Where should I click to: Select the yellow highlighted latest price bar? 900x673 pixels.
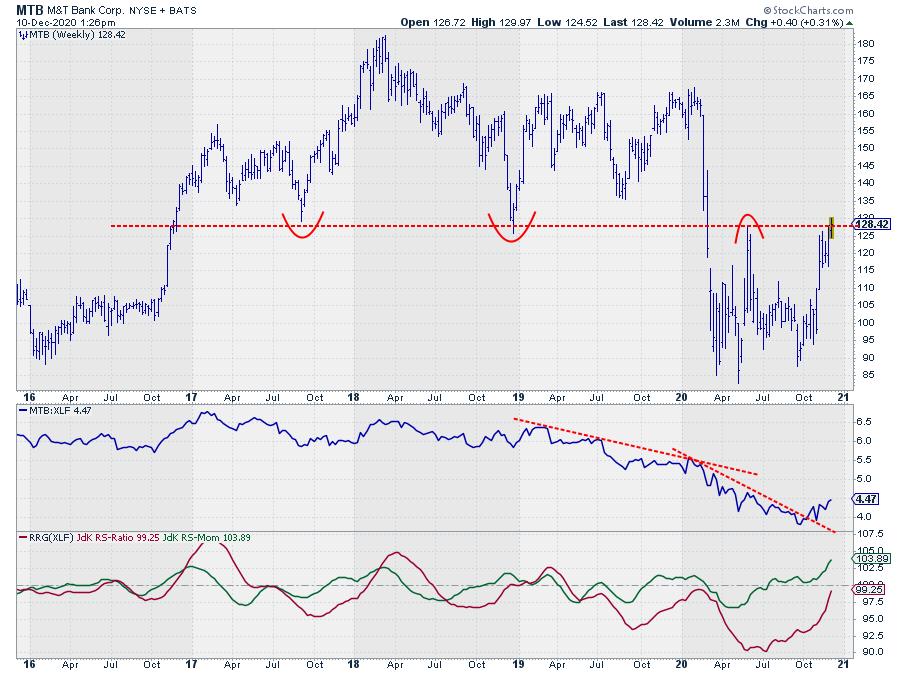tap(831, 226)
